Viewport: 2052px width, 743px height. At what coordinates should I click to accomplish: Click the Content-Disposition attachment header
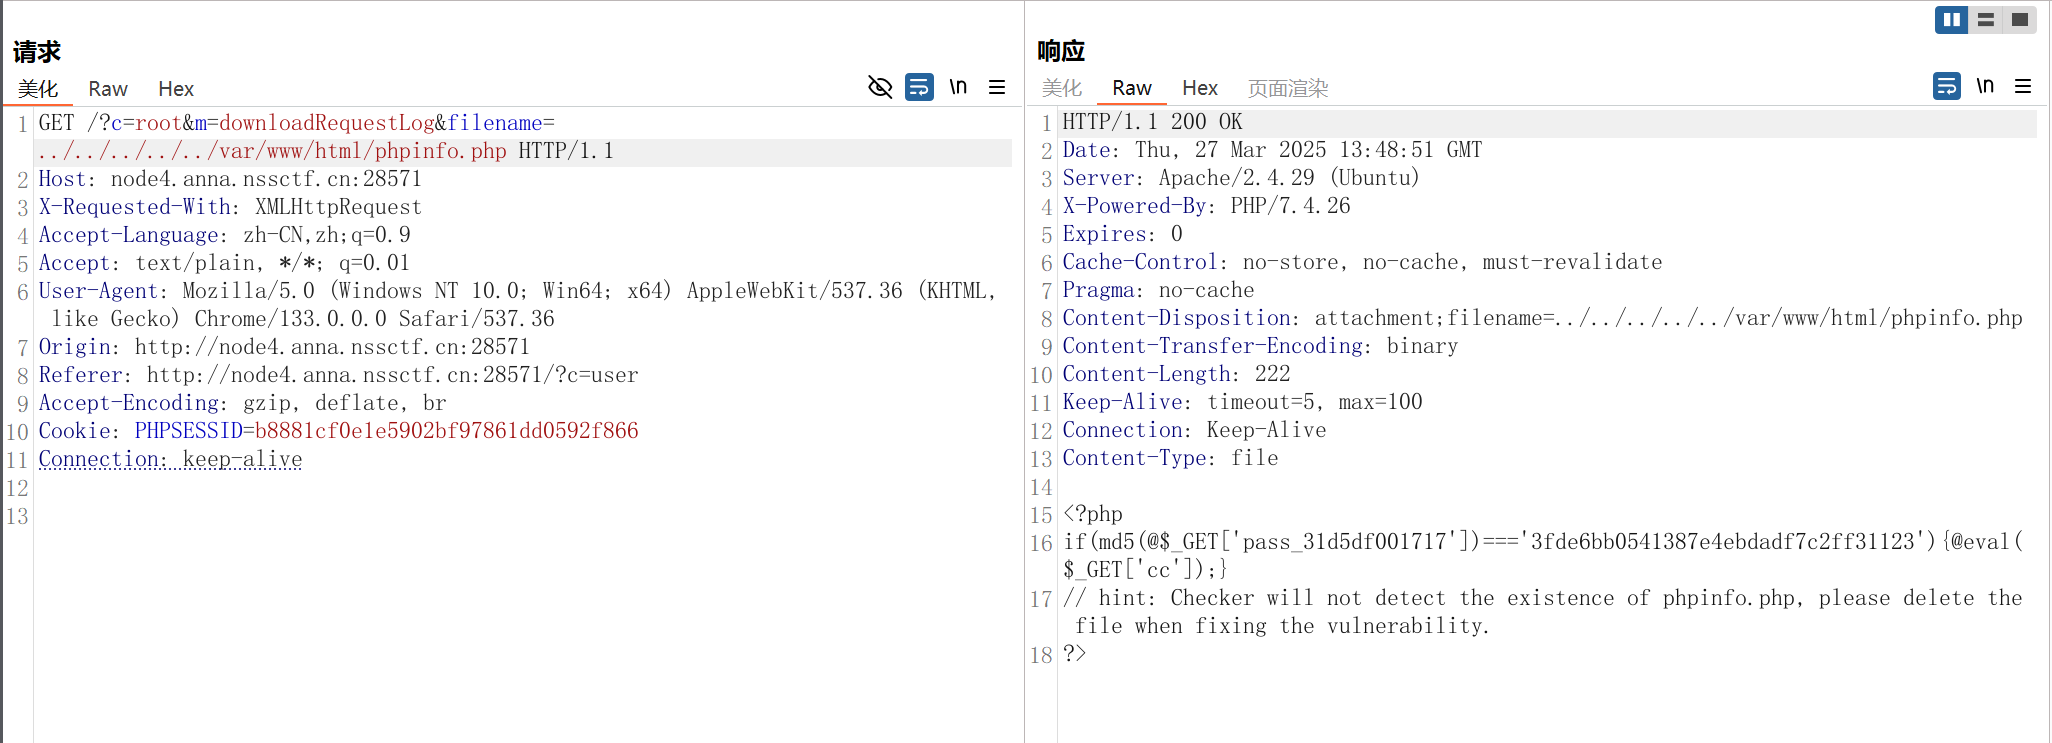pos(1542,318)
